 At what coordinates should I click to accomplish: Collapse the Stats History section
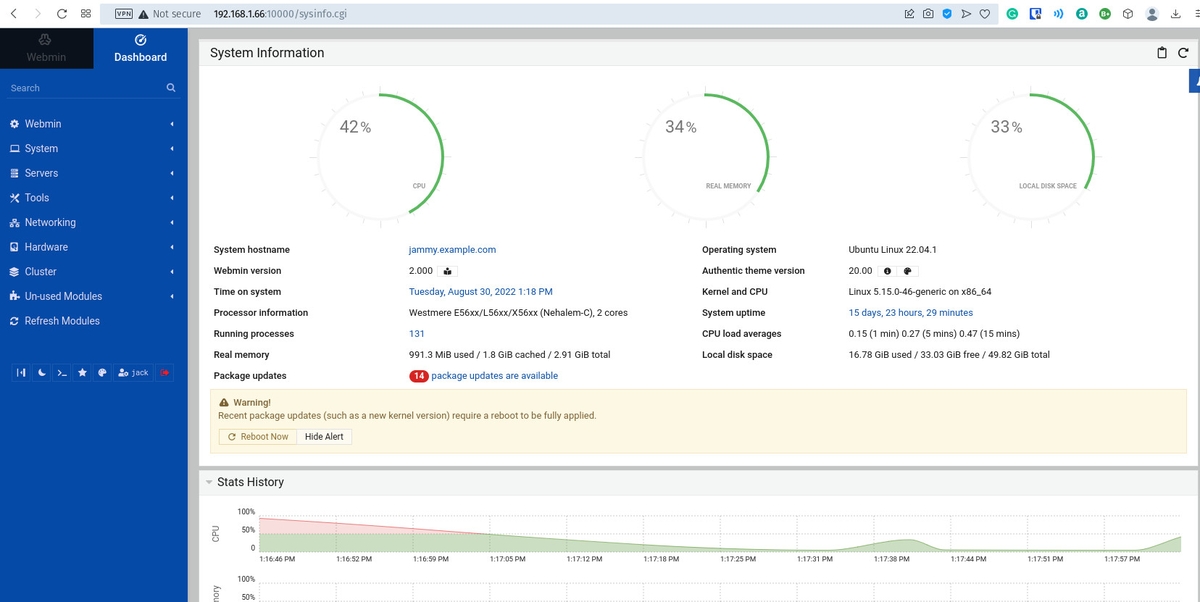(x=209, y=482)
